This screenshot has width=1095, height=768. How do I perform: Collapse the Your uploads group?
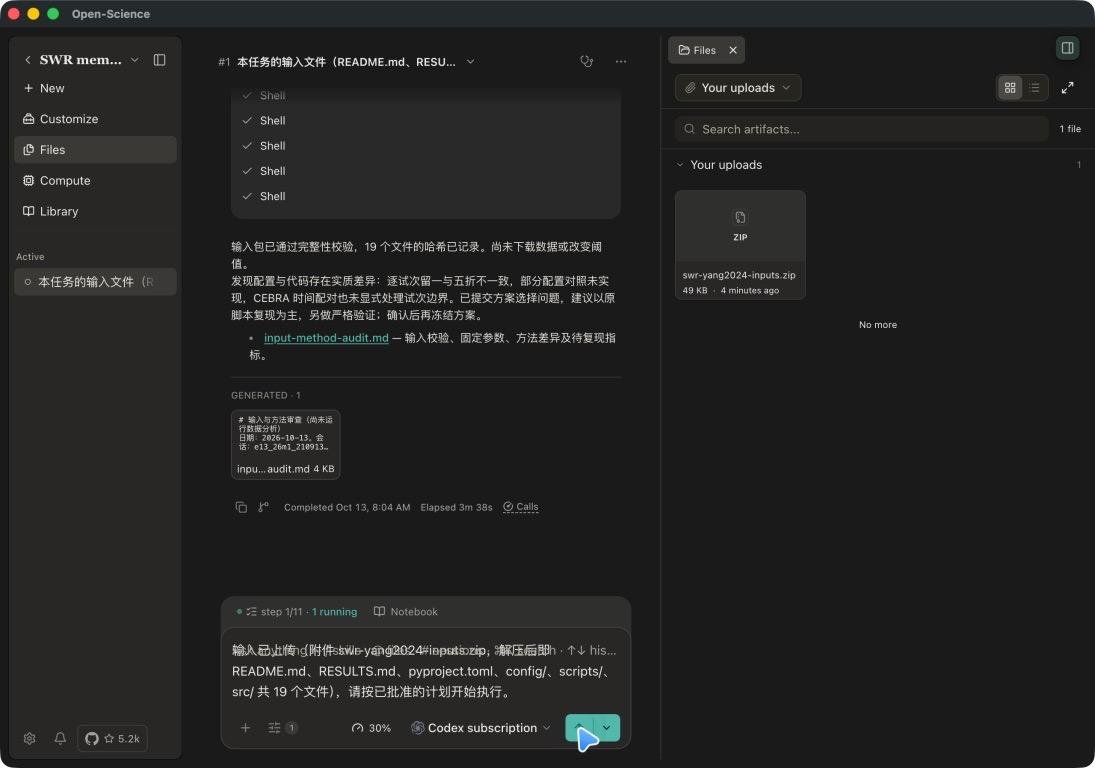tap(679, 165)
